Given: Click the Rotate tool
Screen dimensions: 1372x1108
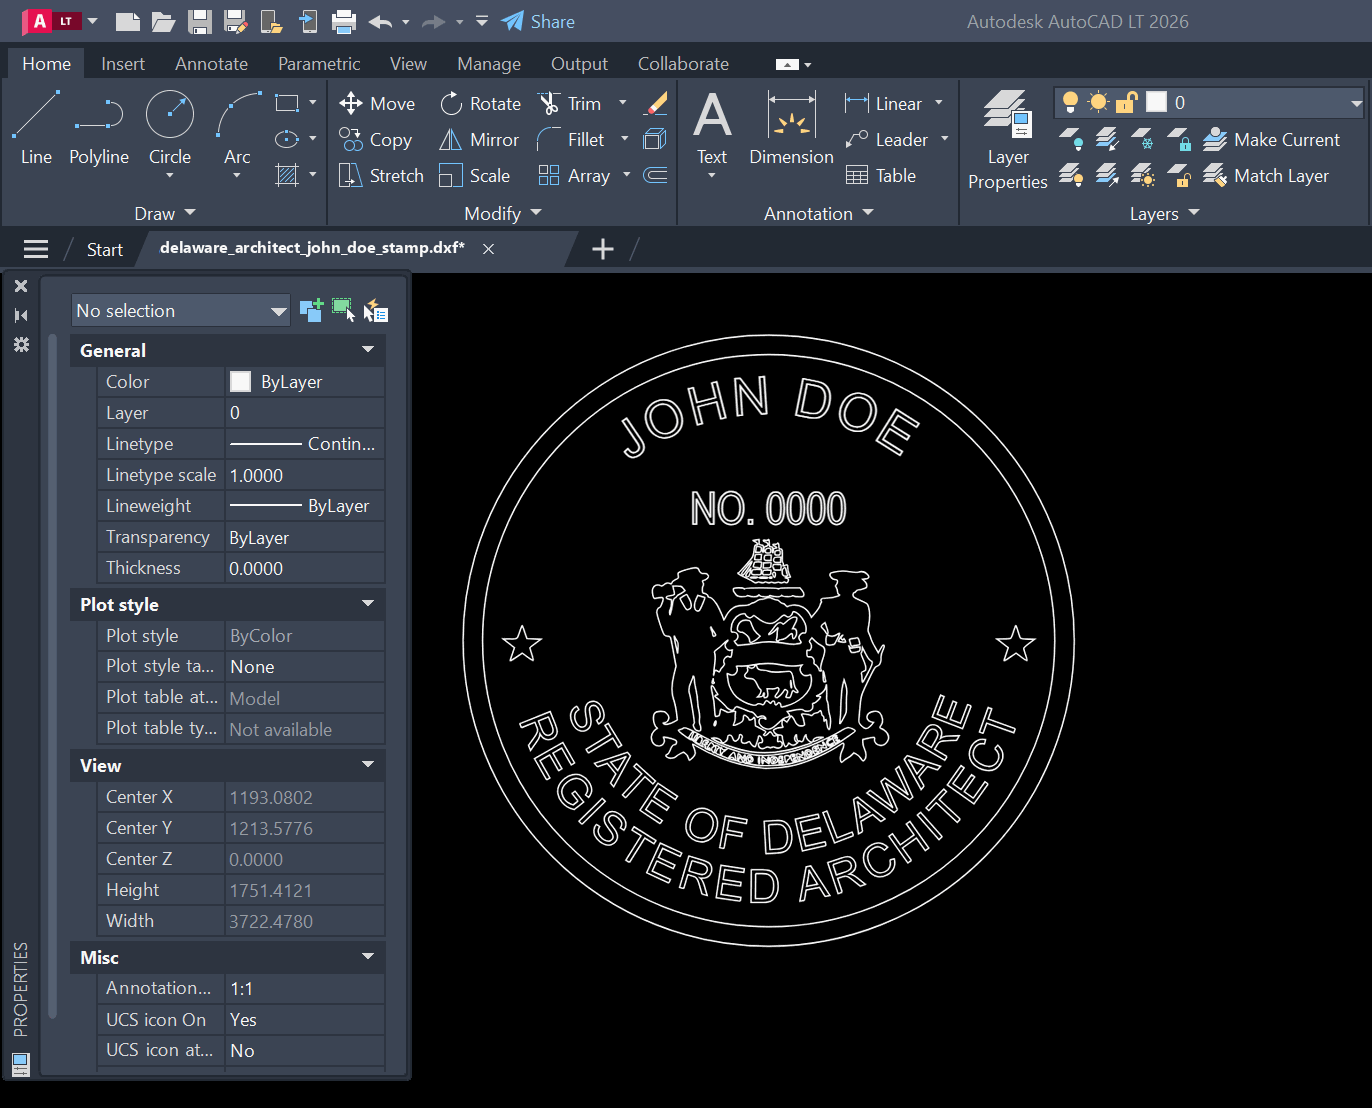Looking at the screenshot, I should coord(480,104).
